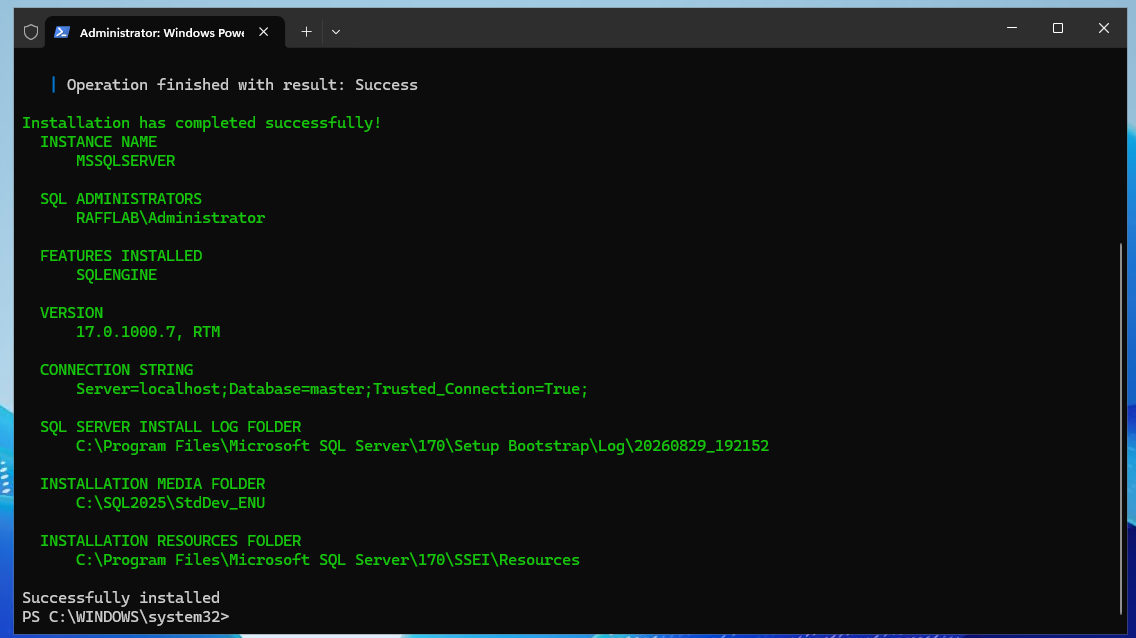Screen dimensions: 1136x638
Task: Open a new tab with the plus button
Action: pyautogui.click(x=306, y=32)
